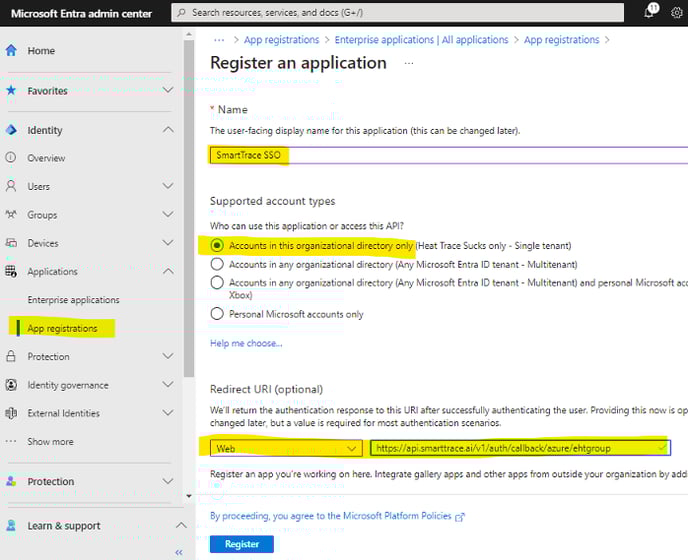The height and width of the screenshot is (560, 688).
Task: Open Overview under Identity
Action: [46, 158]
